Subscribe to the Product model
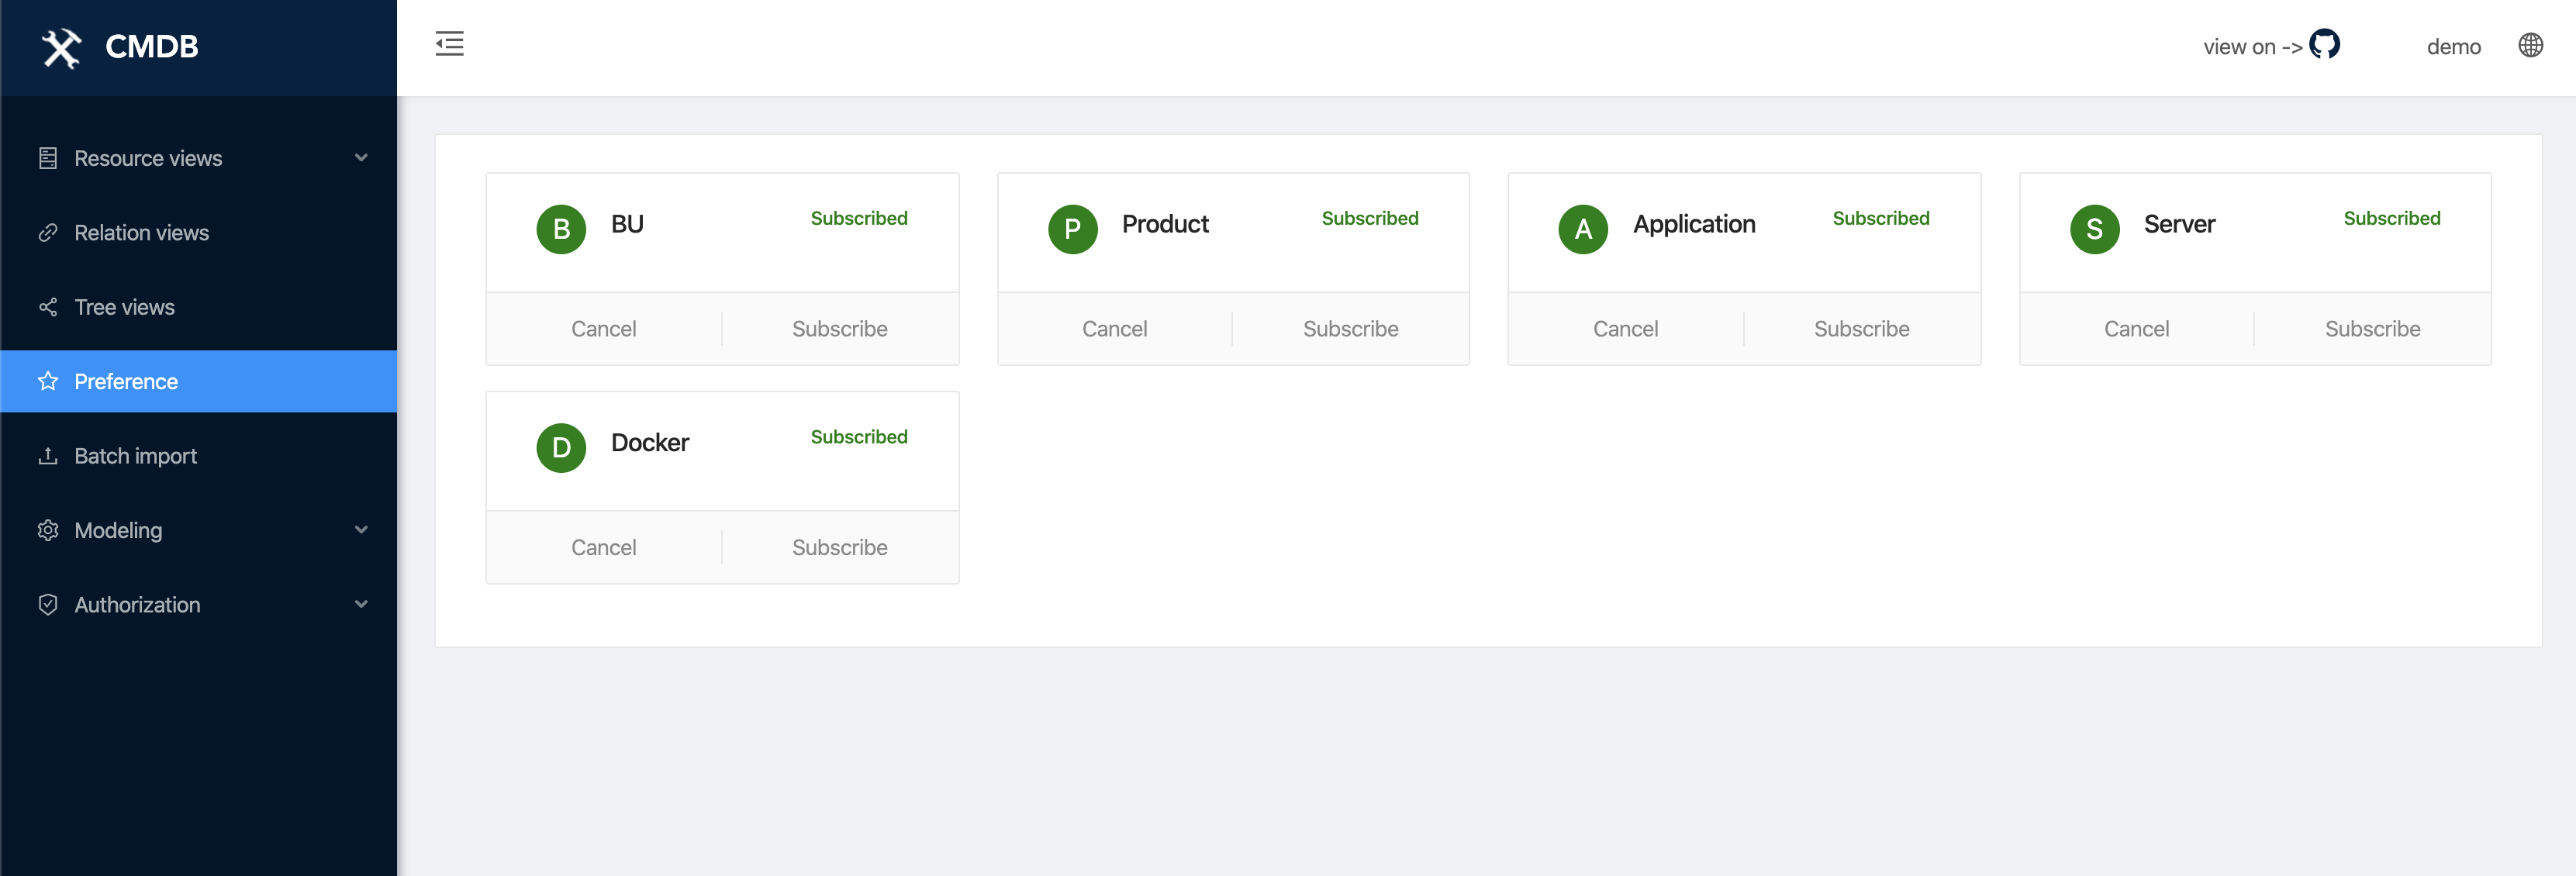The image size is (2576, 876). [x=1350, y=329]
